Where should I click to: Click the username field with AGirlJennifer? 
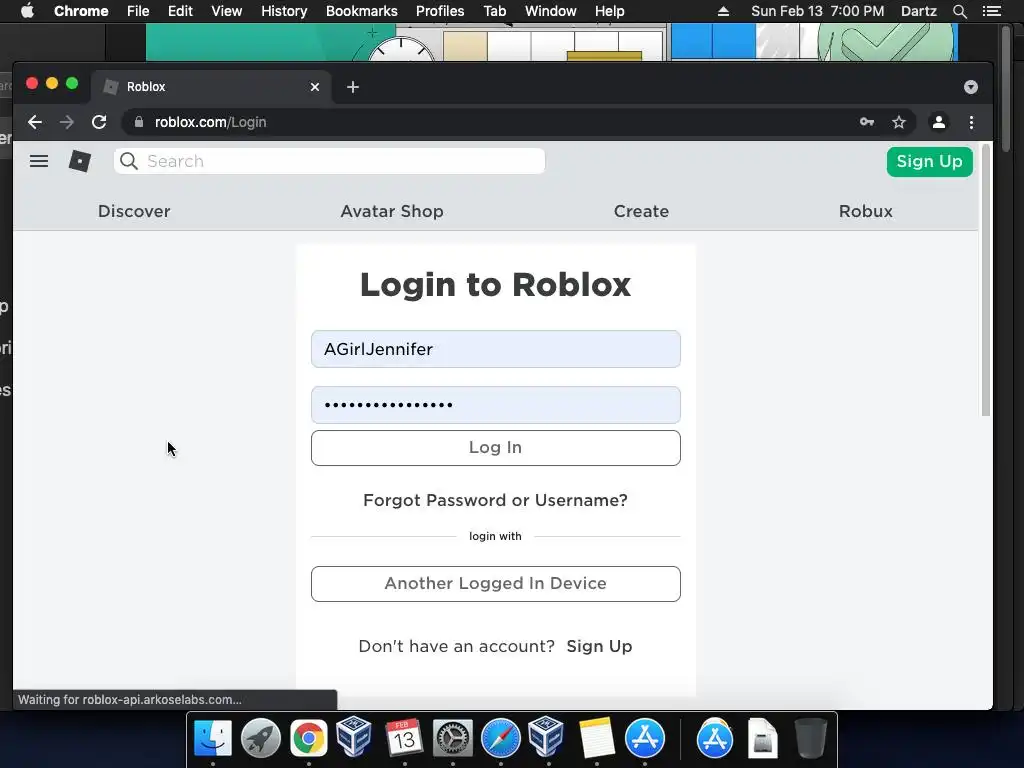[496, 349]
